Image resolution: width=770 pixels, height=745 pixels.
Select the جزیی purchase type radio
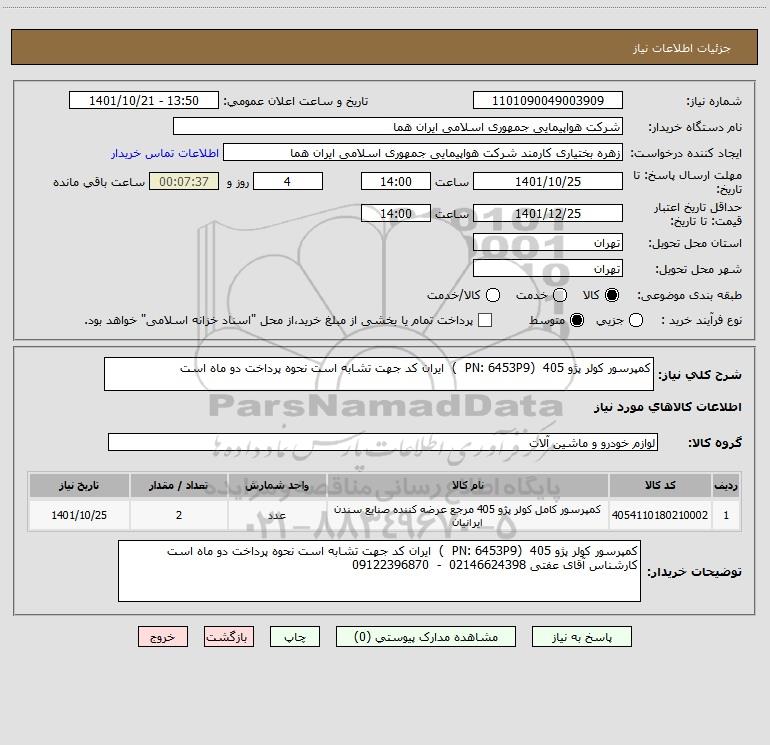pos(636,321)
